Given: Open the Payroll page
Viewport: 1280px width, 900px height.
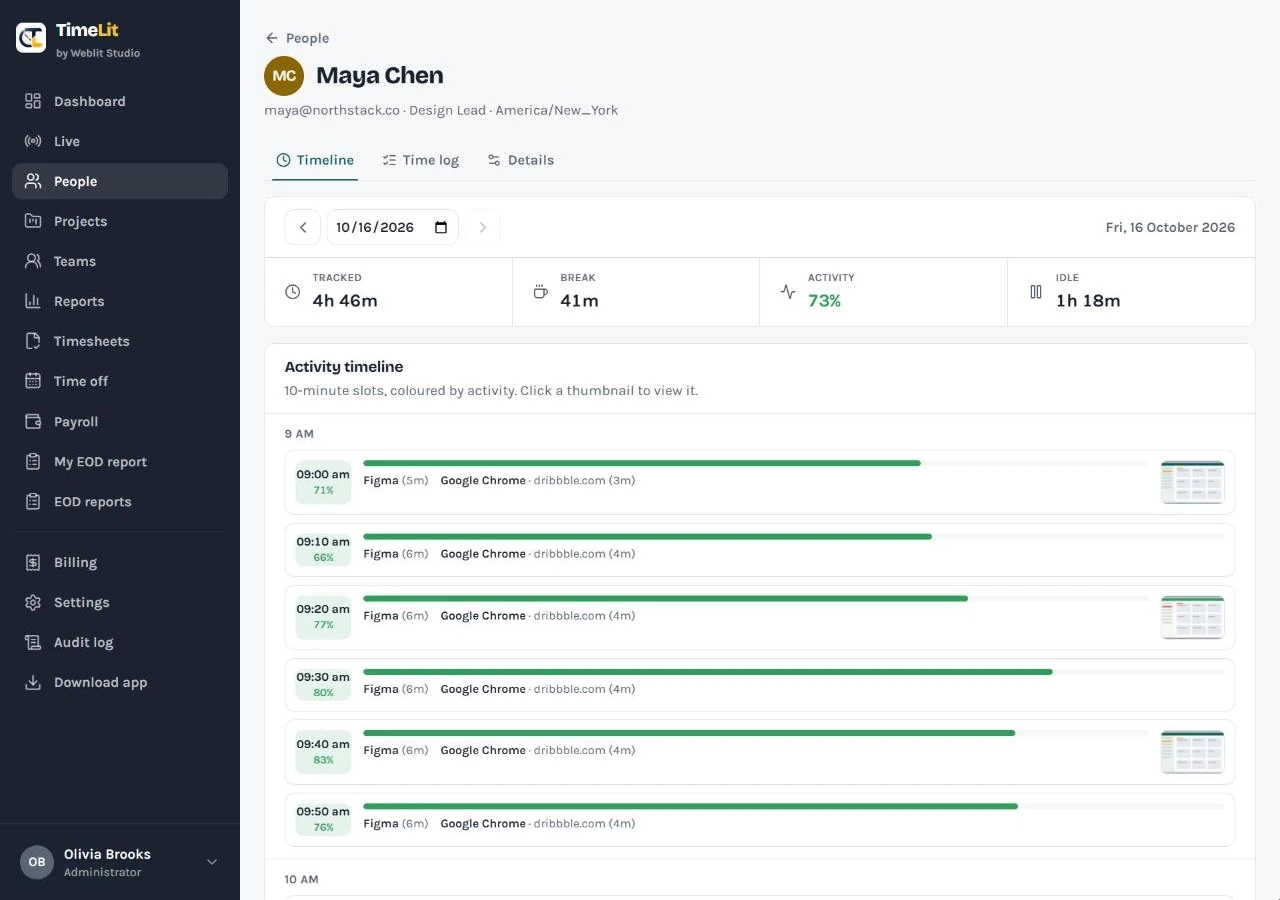Looking at the screenshot, I should coord(120,422).
